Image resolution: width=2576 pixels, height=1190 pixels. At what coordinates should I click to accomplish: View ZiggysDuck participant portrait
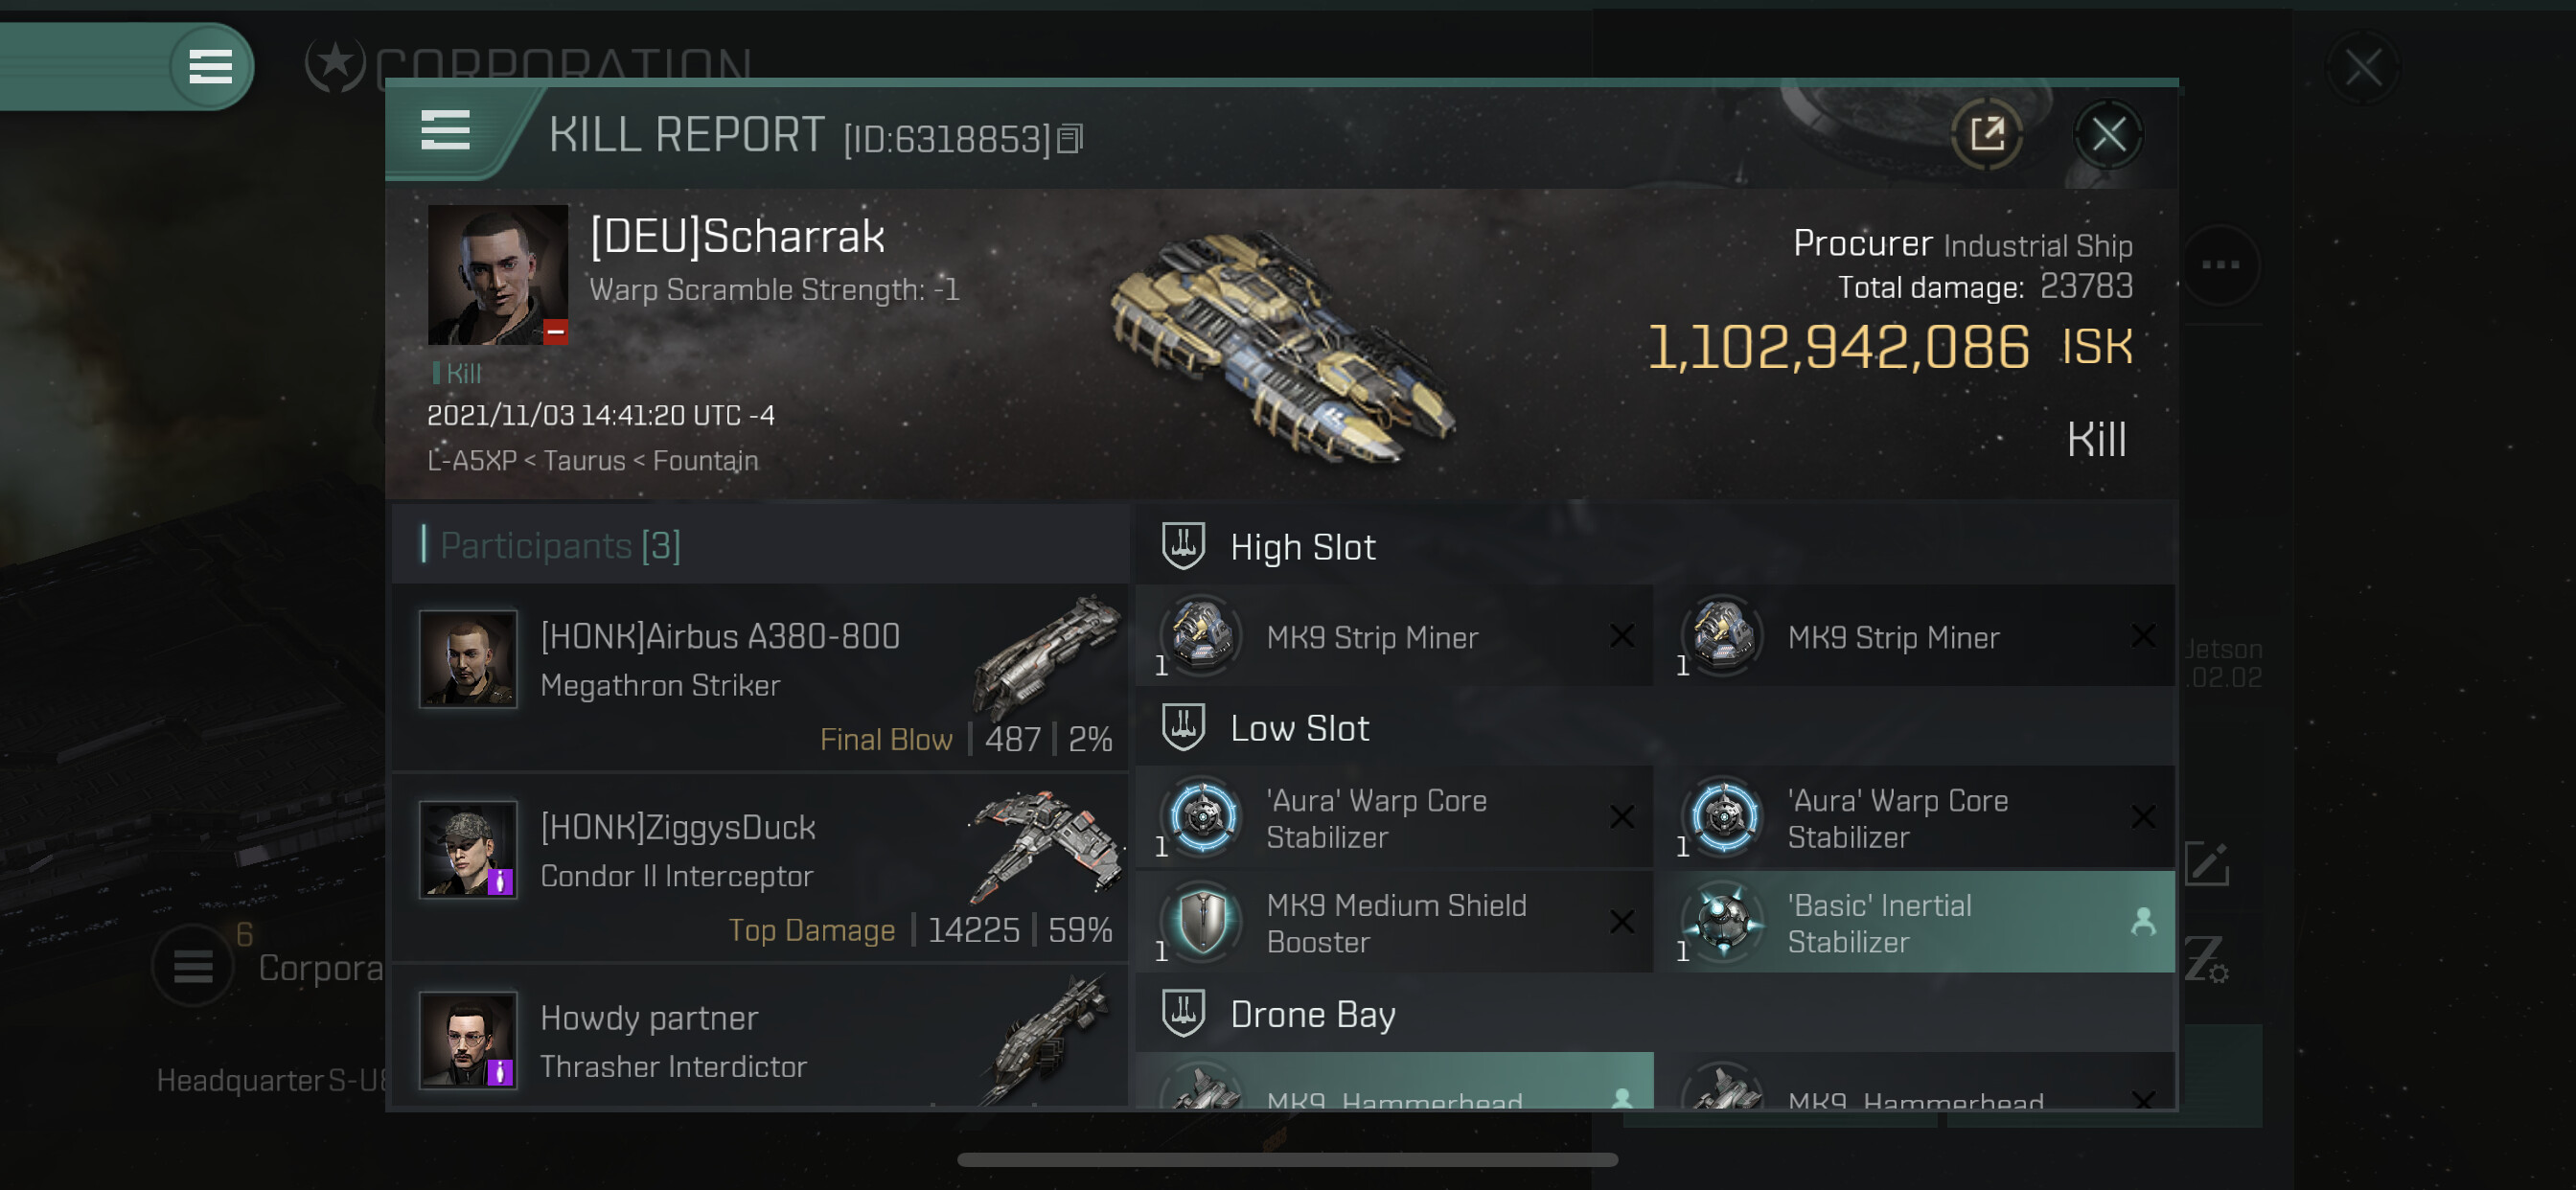pyautogui.click(x=468, y=849)
